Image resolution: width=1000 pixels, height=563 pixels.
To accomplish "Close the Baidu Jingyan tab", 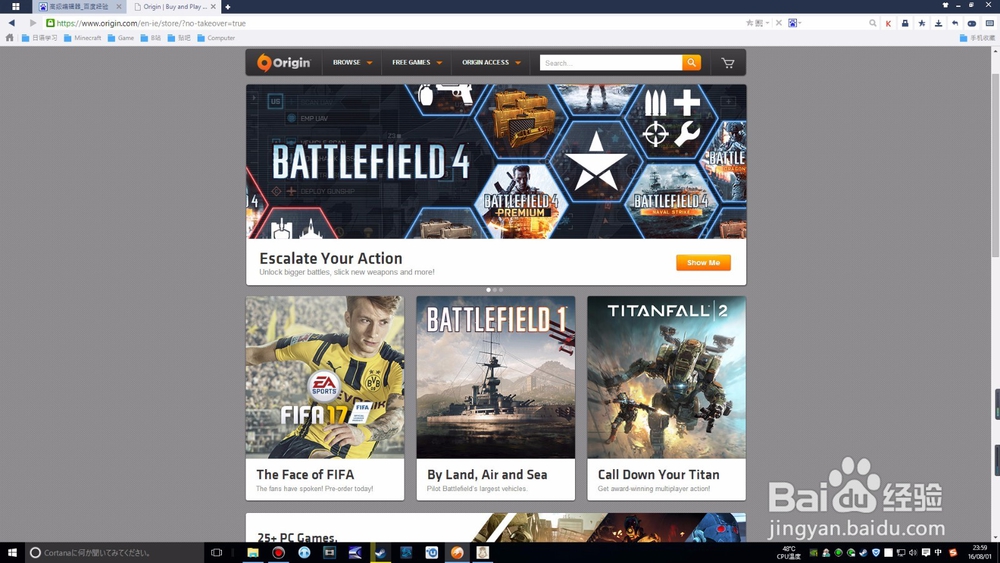I will pos(119,7).
